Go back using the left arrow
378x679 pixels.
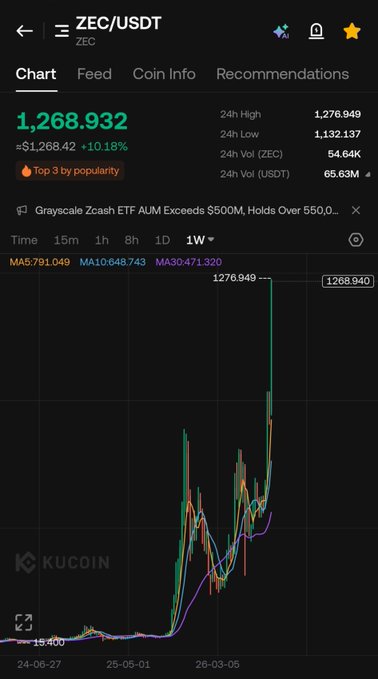point(25,31)
